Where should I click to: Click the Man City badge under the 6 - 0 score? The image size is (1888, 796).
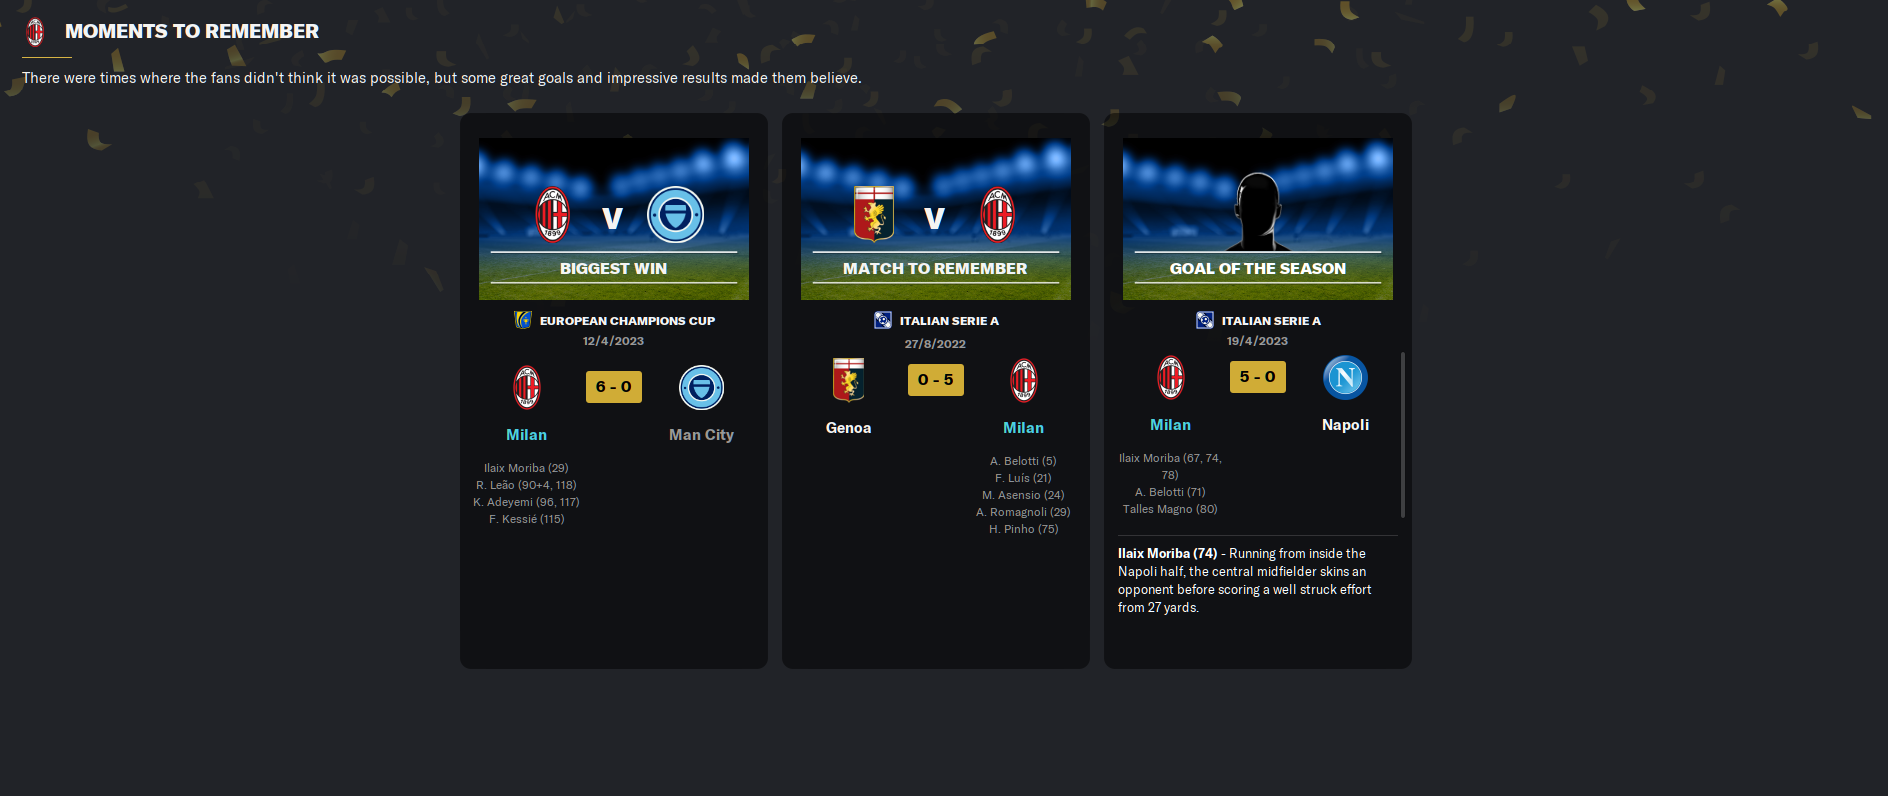click(701, 387)
